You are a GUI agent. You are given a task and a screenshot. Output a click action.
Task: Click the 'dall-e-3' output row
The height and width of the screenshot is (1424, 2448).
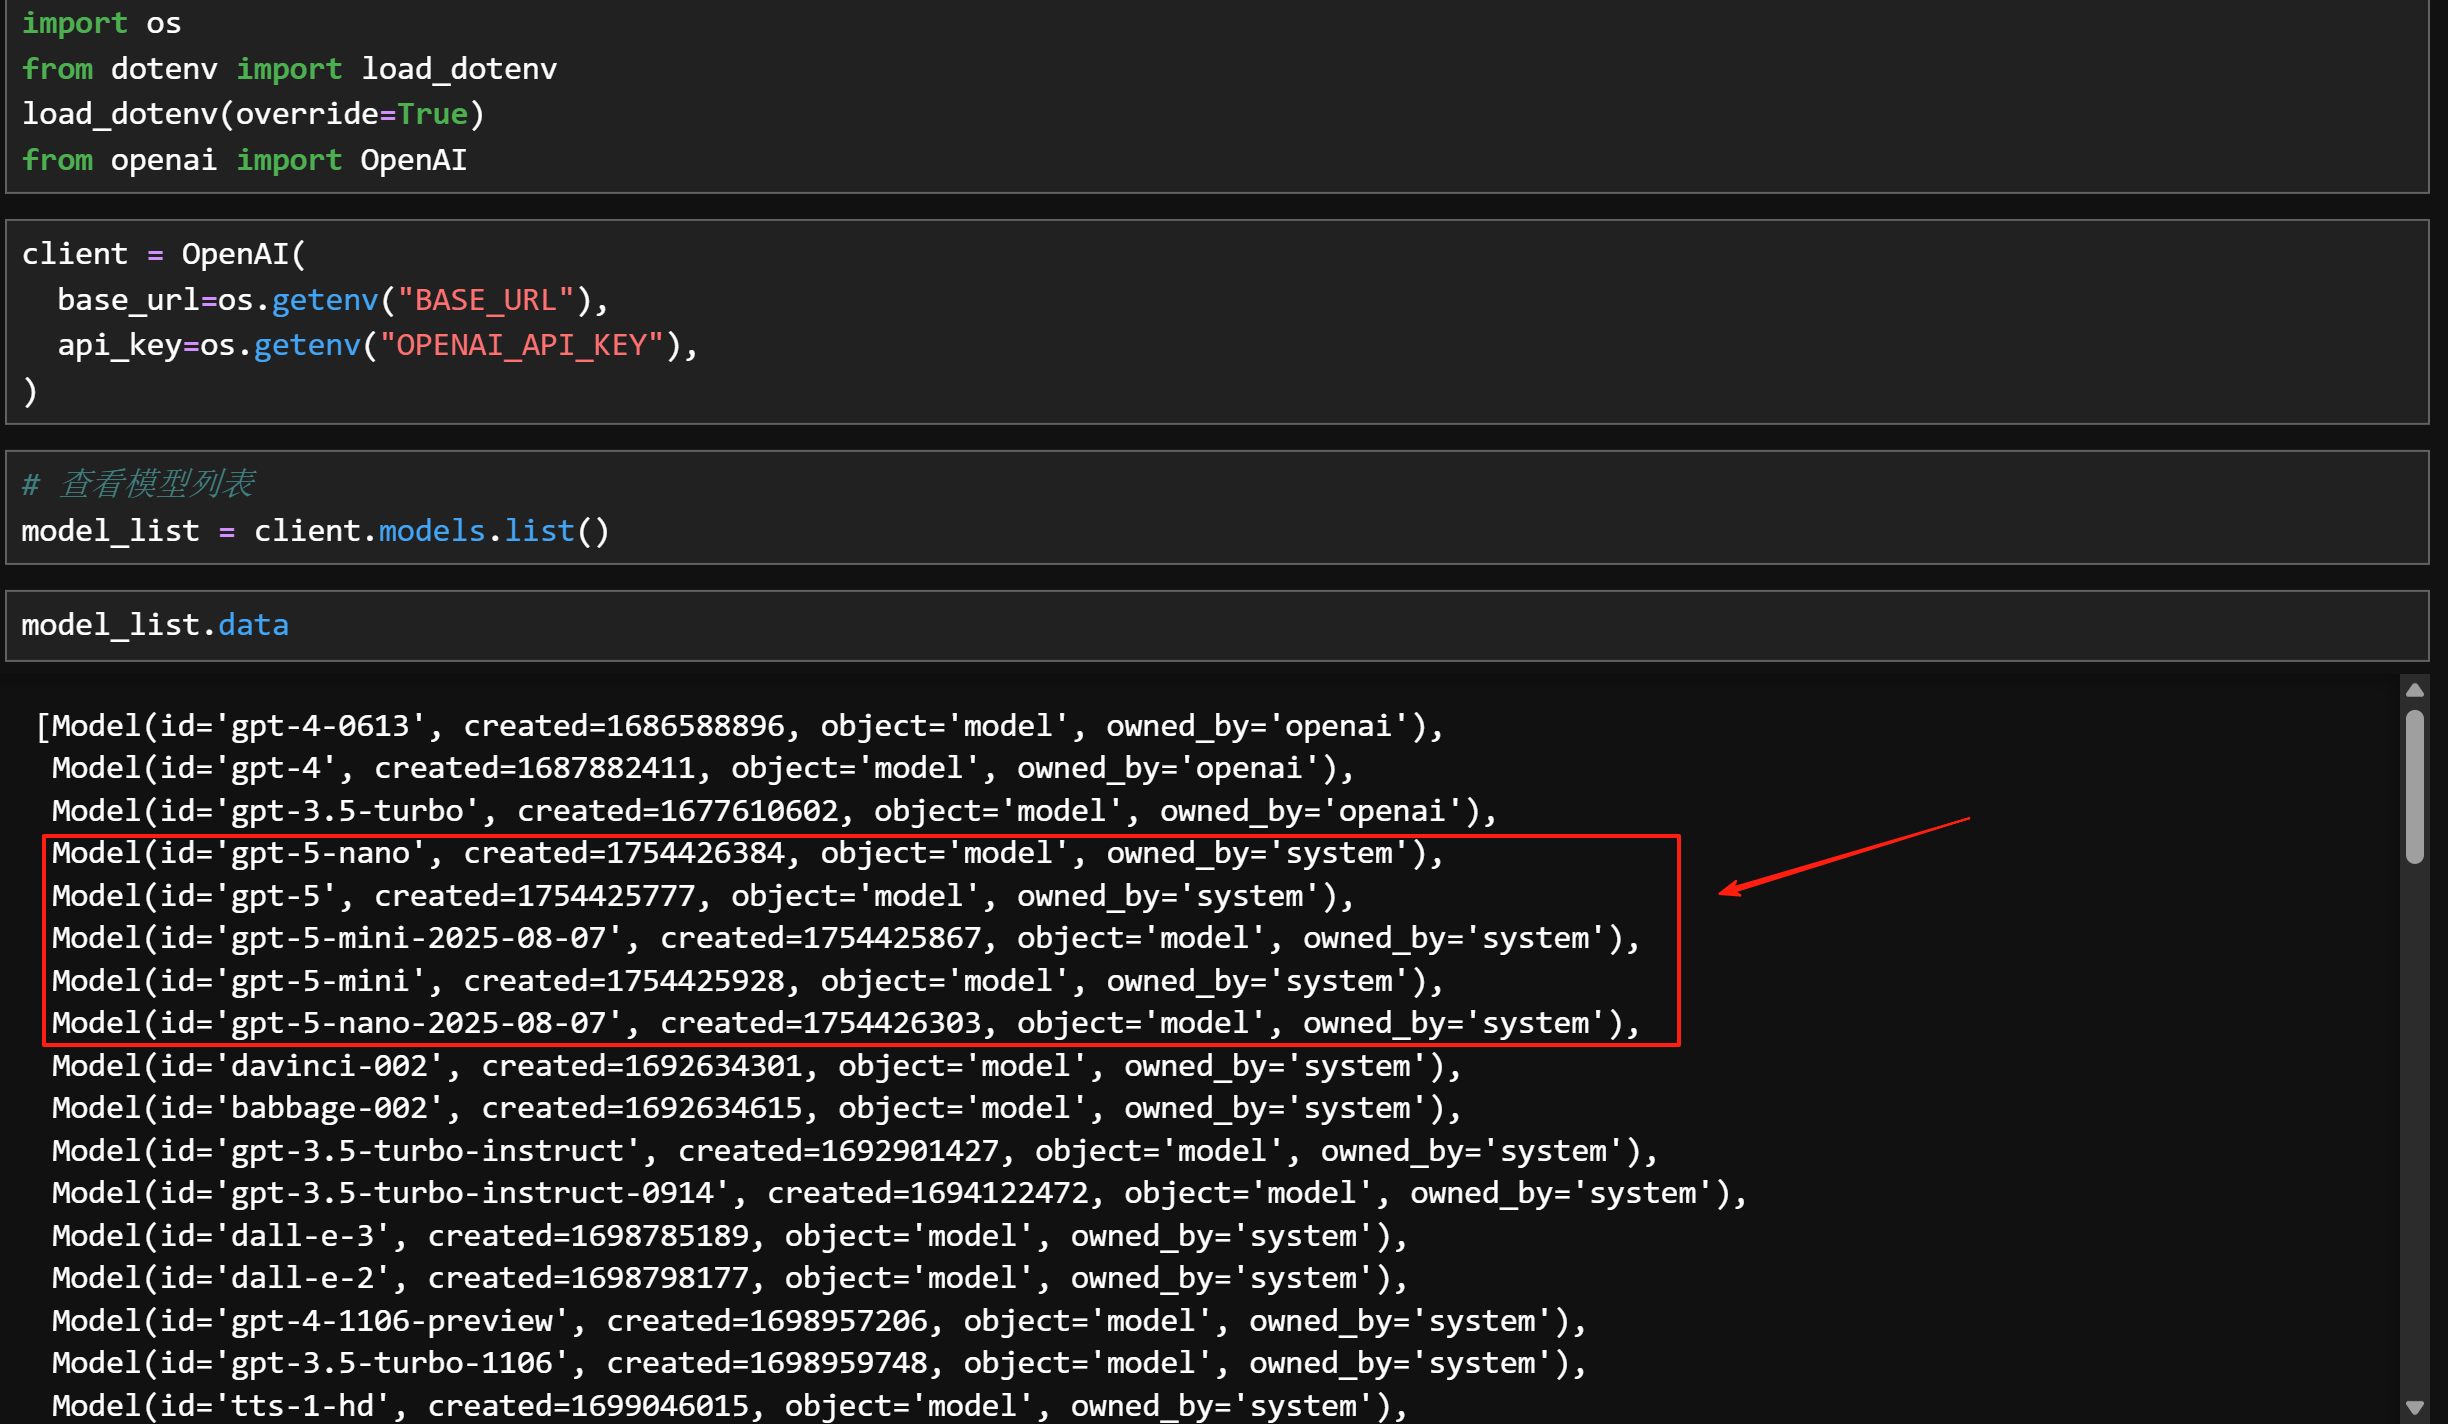pyautogui.click(x=730, y=1236)
